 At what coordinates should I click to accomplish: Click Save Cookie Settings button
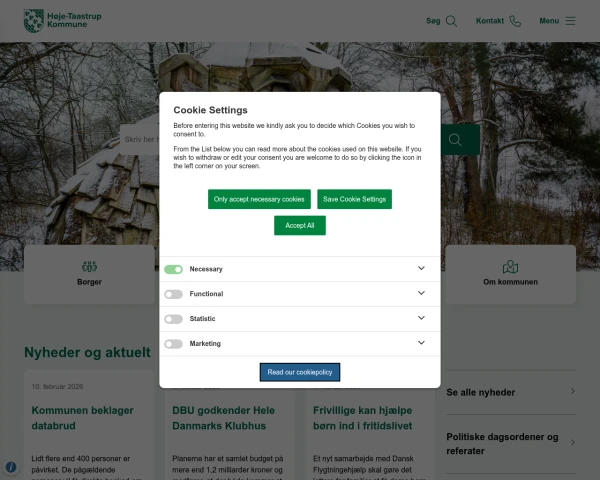tap(354, 199)
